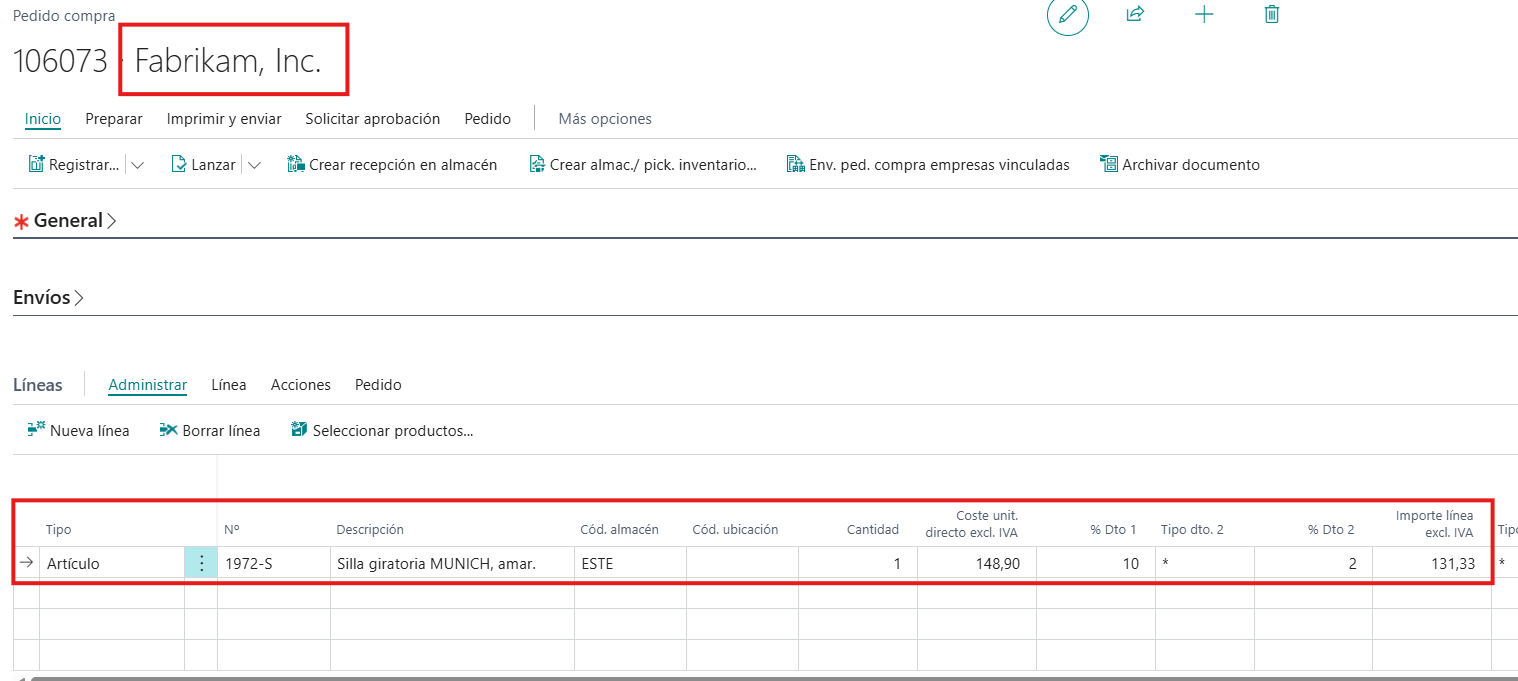Click the Lanzar release icon

point(180,164)
